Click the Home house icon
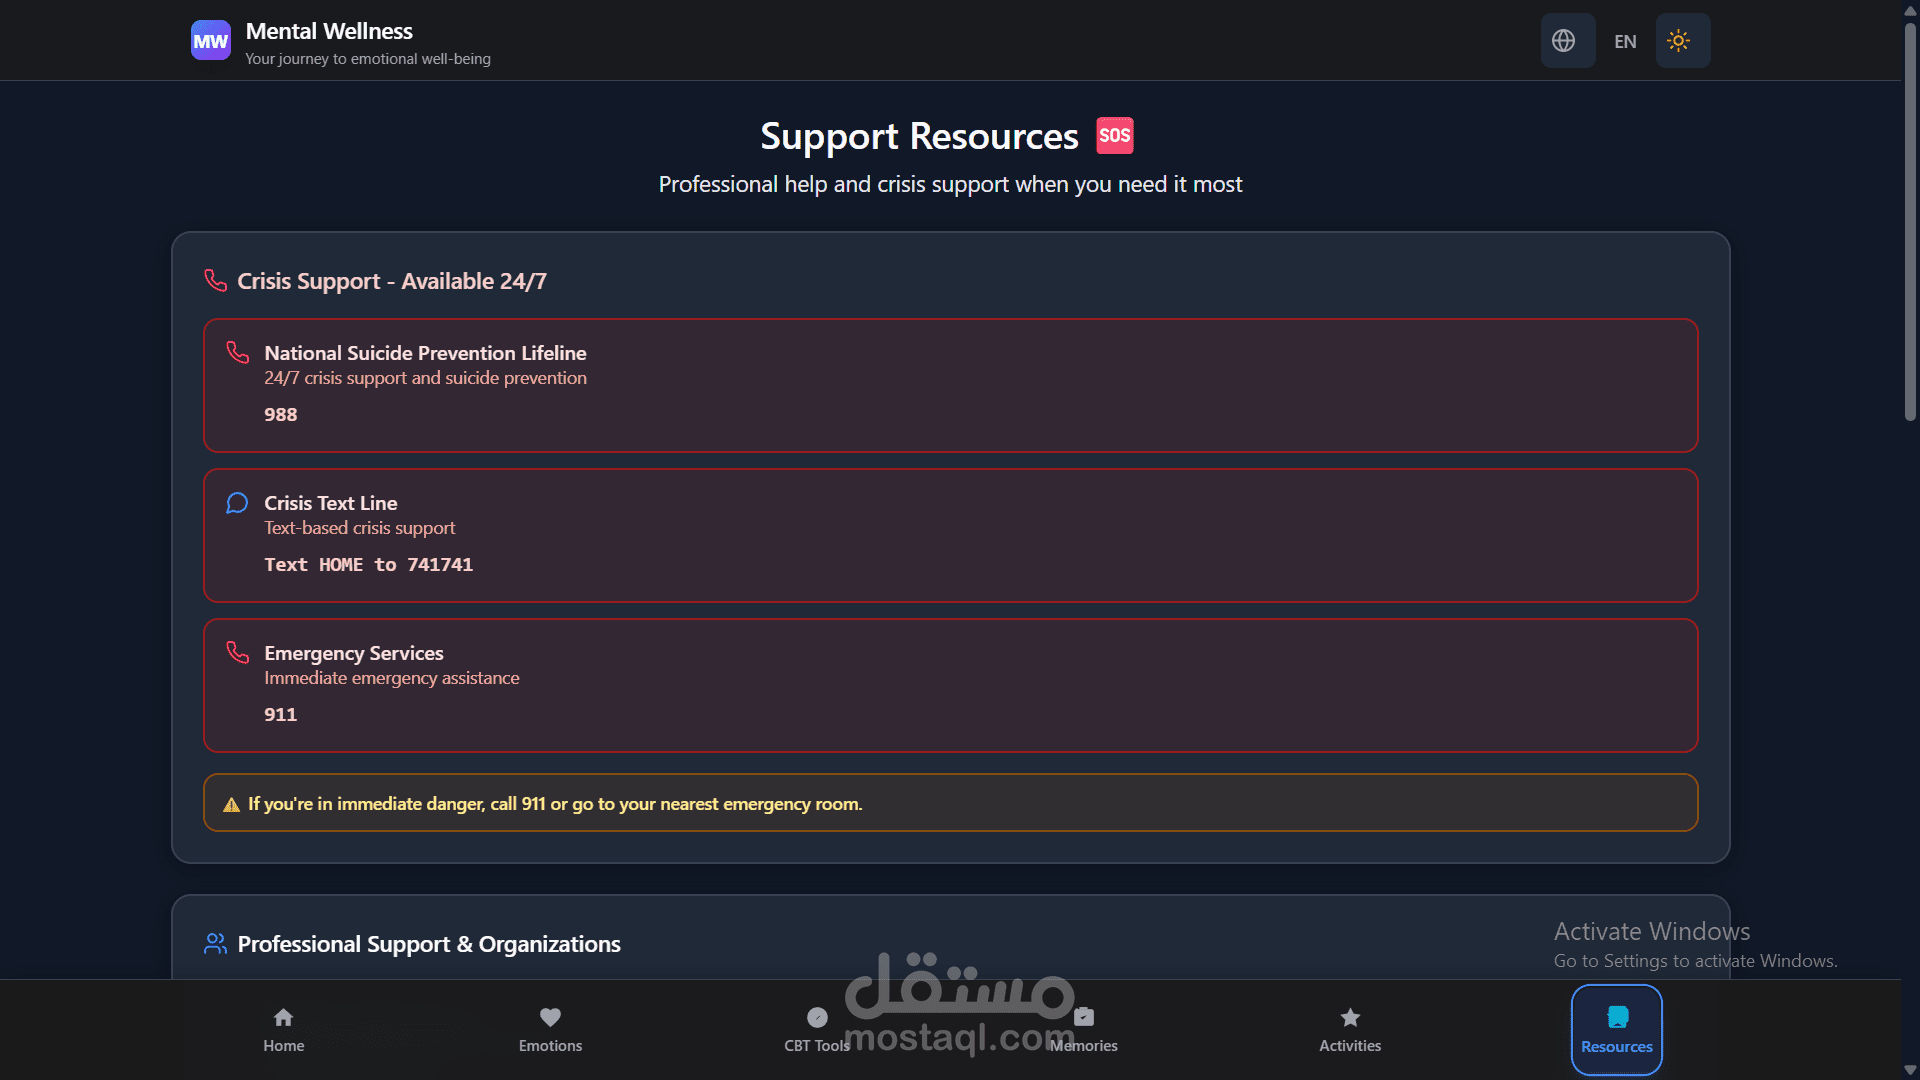 [284, 1017]
